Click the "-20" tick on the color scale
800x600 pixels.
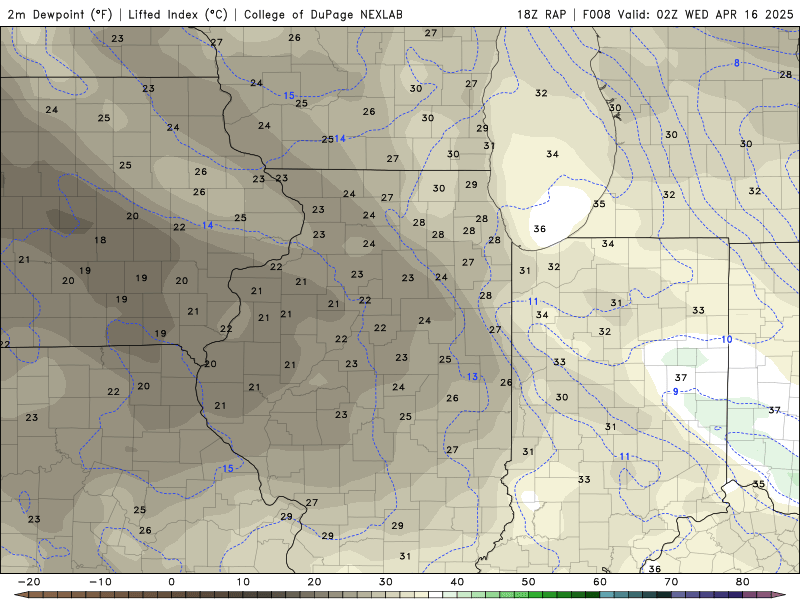point(29,582)
